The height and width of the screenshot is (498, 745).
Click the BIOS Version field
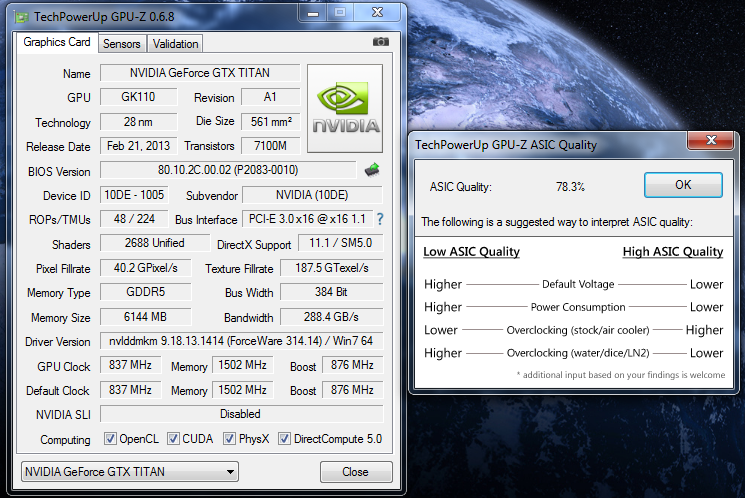pyautogui.click(x=228, y=170)
